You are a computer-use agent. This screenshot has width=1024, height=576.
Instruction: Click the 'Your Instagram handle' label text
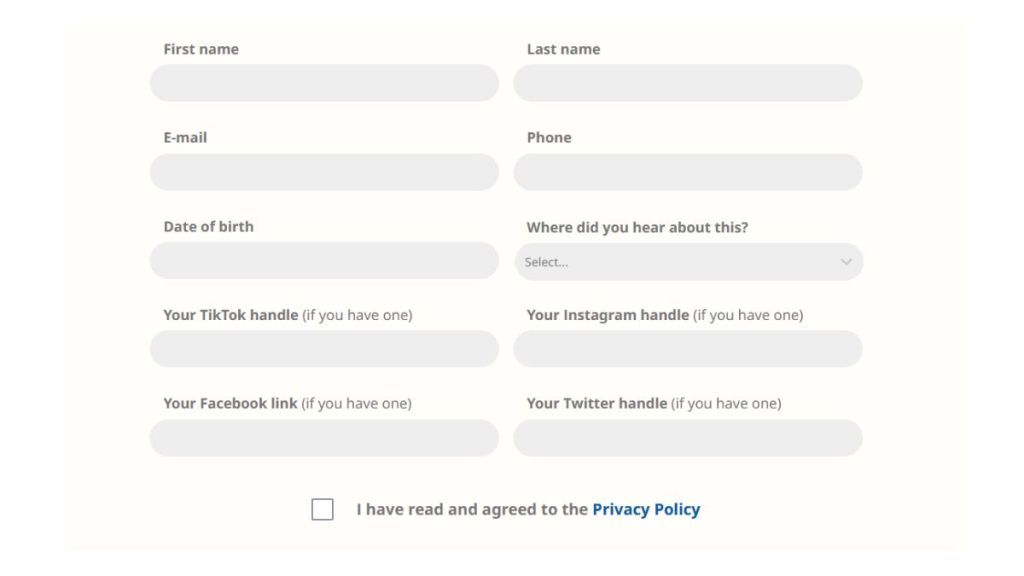608,315
